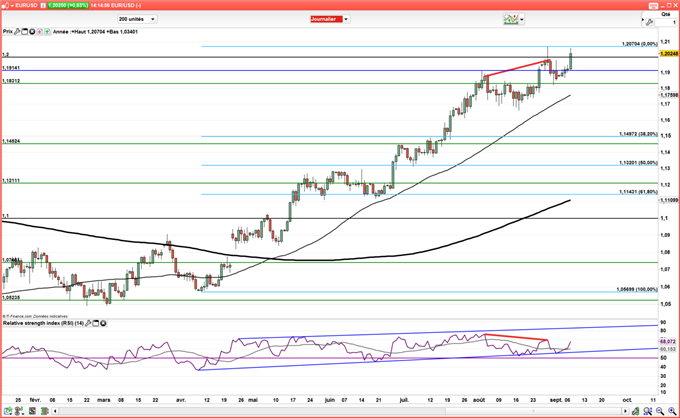Click the scrollbar right arrow

tap(626, 411)
